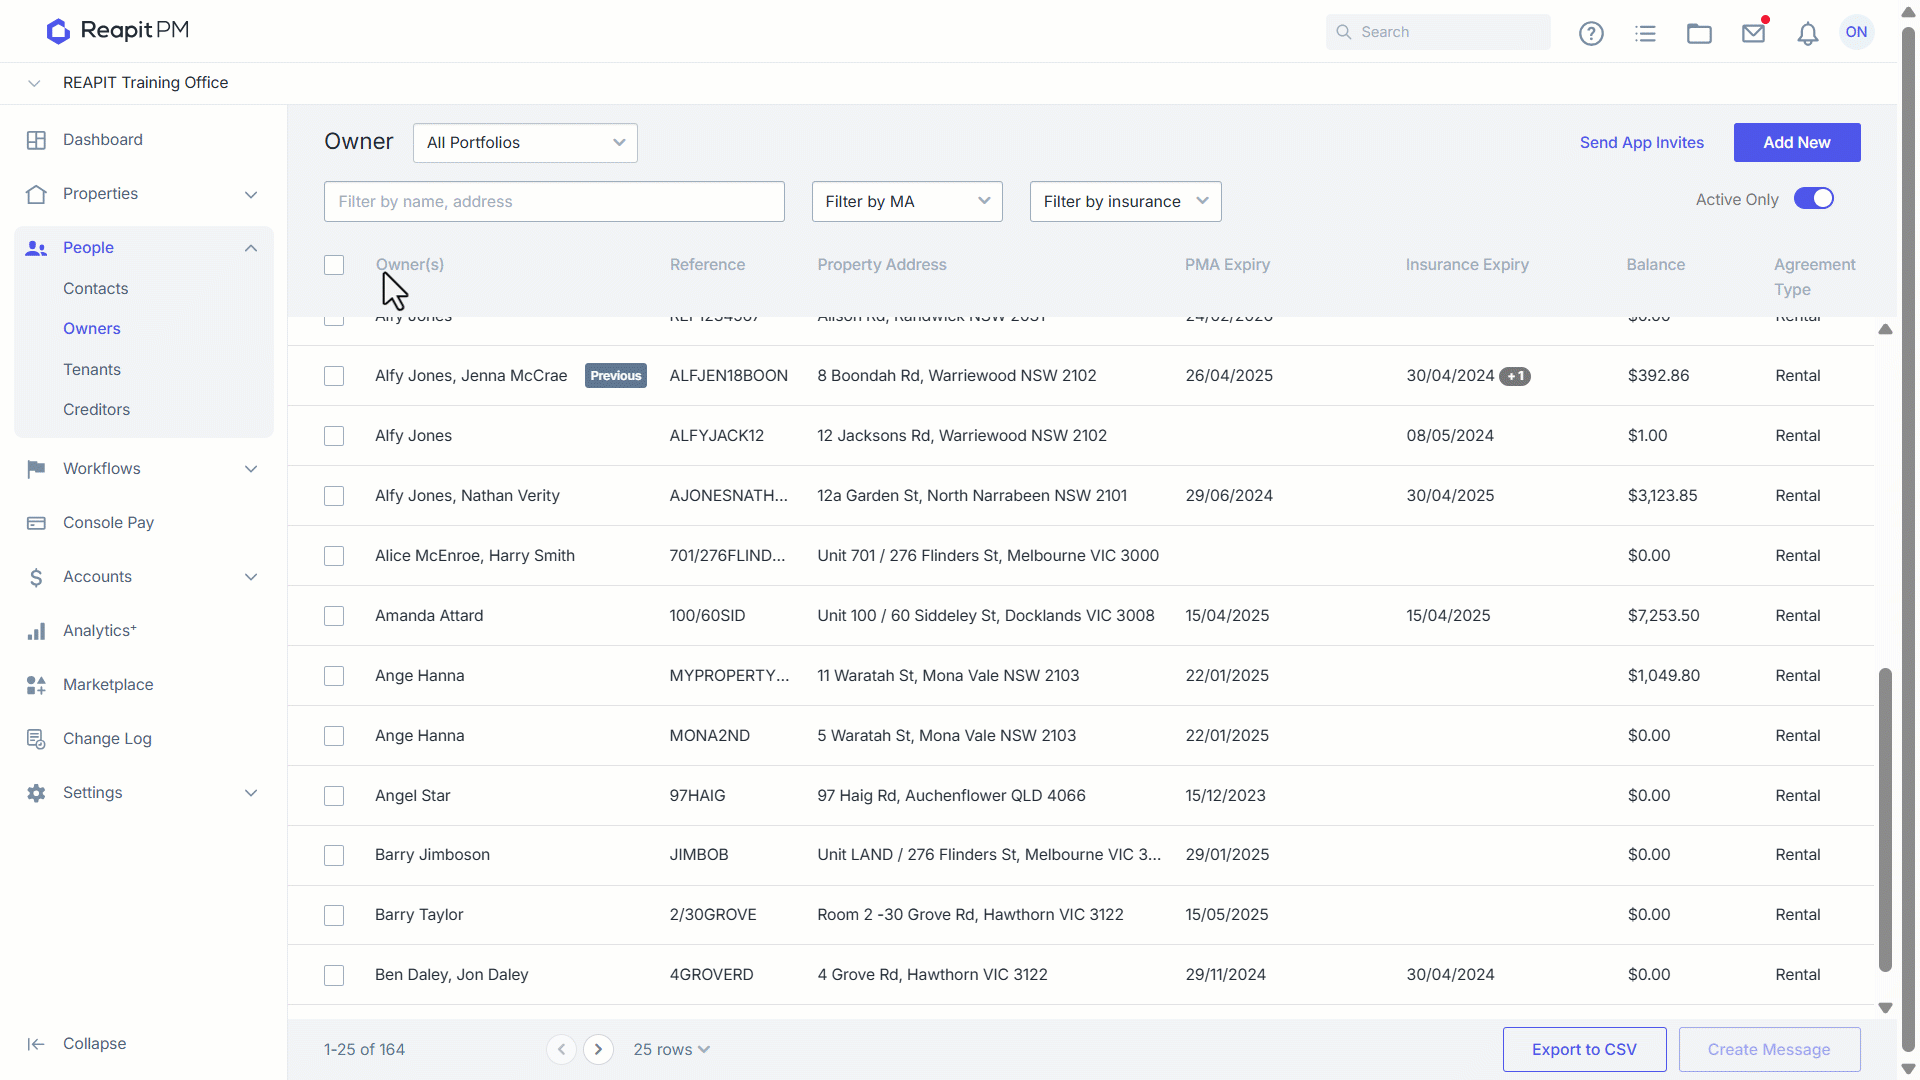Click the table's vertical scrollbar thumb
Image resolution: width=1920 pixels, height=1080 pixels.
pyautogui.click(x=1885, y=820)
